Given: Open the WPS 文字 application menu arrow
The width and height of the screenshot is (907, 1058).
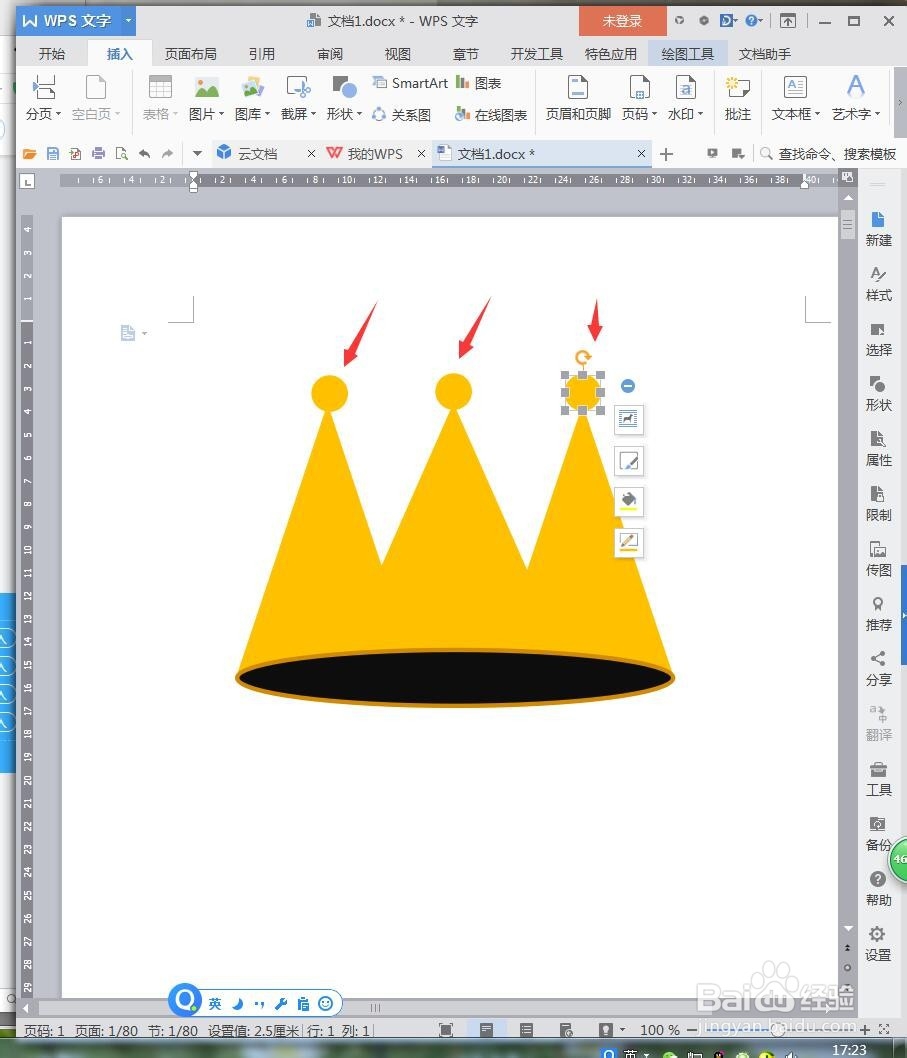Looking at the screenshot, I should 128,21.
